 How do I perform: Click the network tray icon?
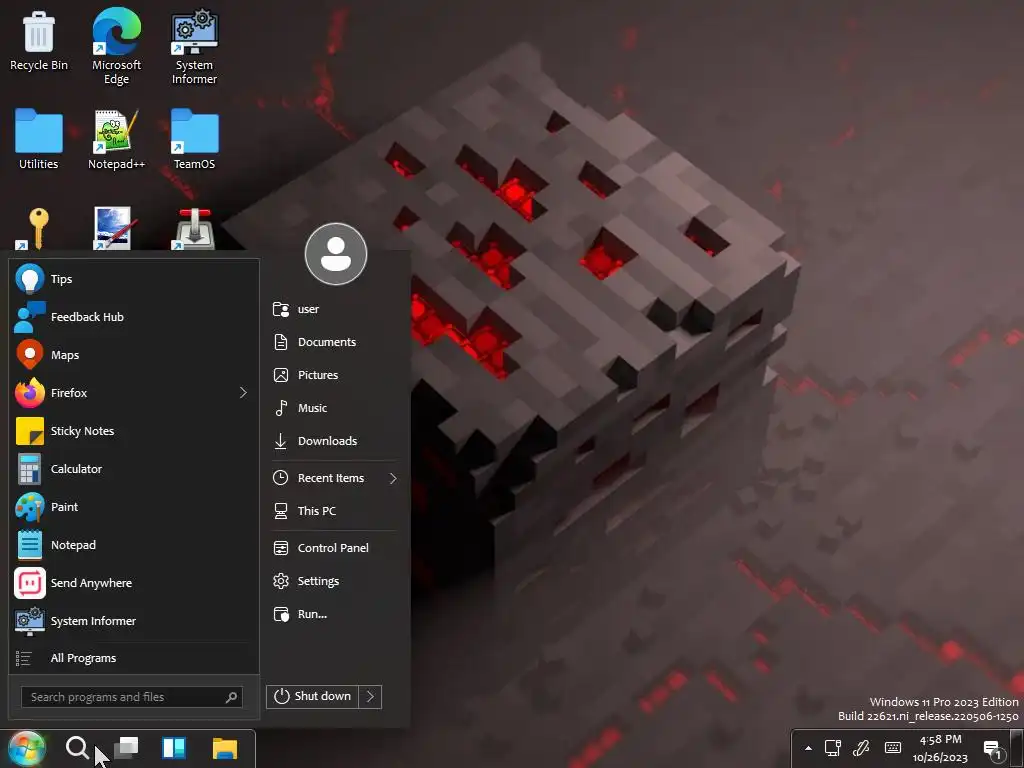tap(833, 748)
